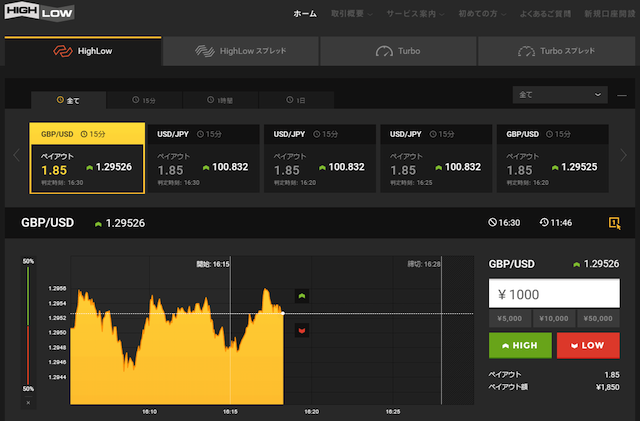Select the GBP/USD 16:20 option card

[552, 158]
